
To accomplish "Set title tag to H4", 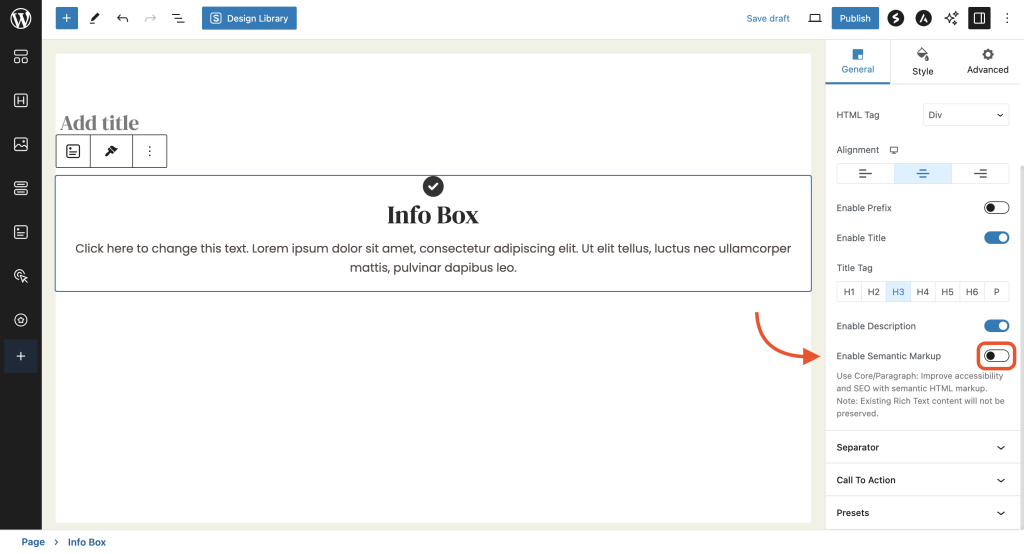I will pyautogui.click(x=923, y=292).
